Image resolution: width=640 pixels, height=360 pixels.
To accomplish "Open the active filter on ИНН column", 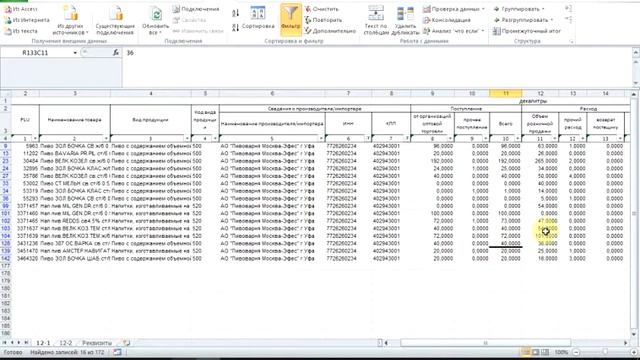I will 368,139.
